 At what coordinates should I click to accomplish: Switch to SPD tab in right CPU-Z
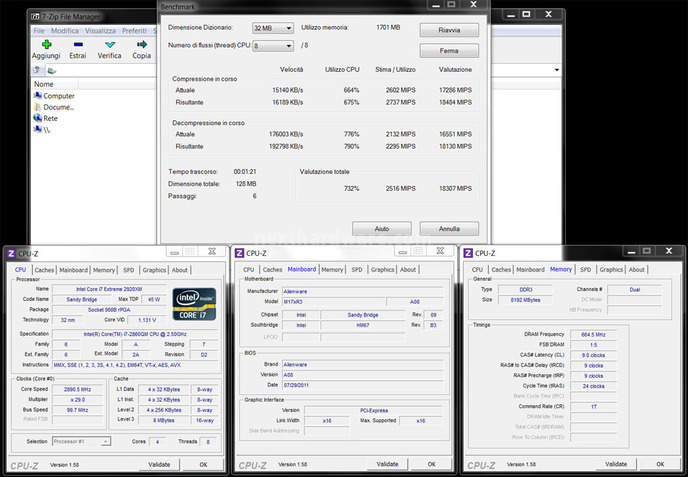coord(586,269)
